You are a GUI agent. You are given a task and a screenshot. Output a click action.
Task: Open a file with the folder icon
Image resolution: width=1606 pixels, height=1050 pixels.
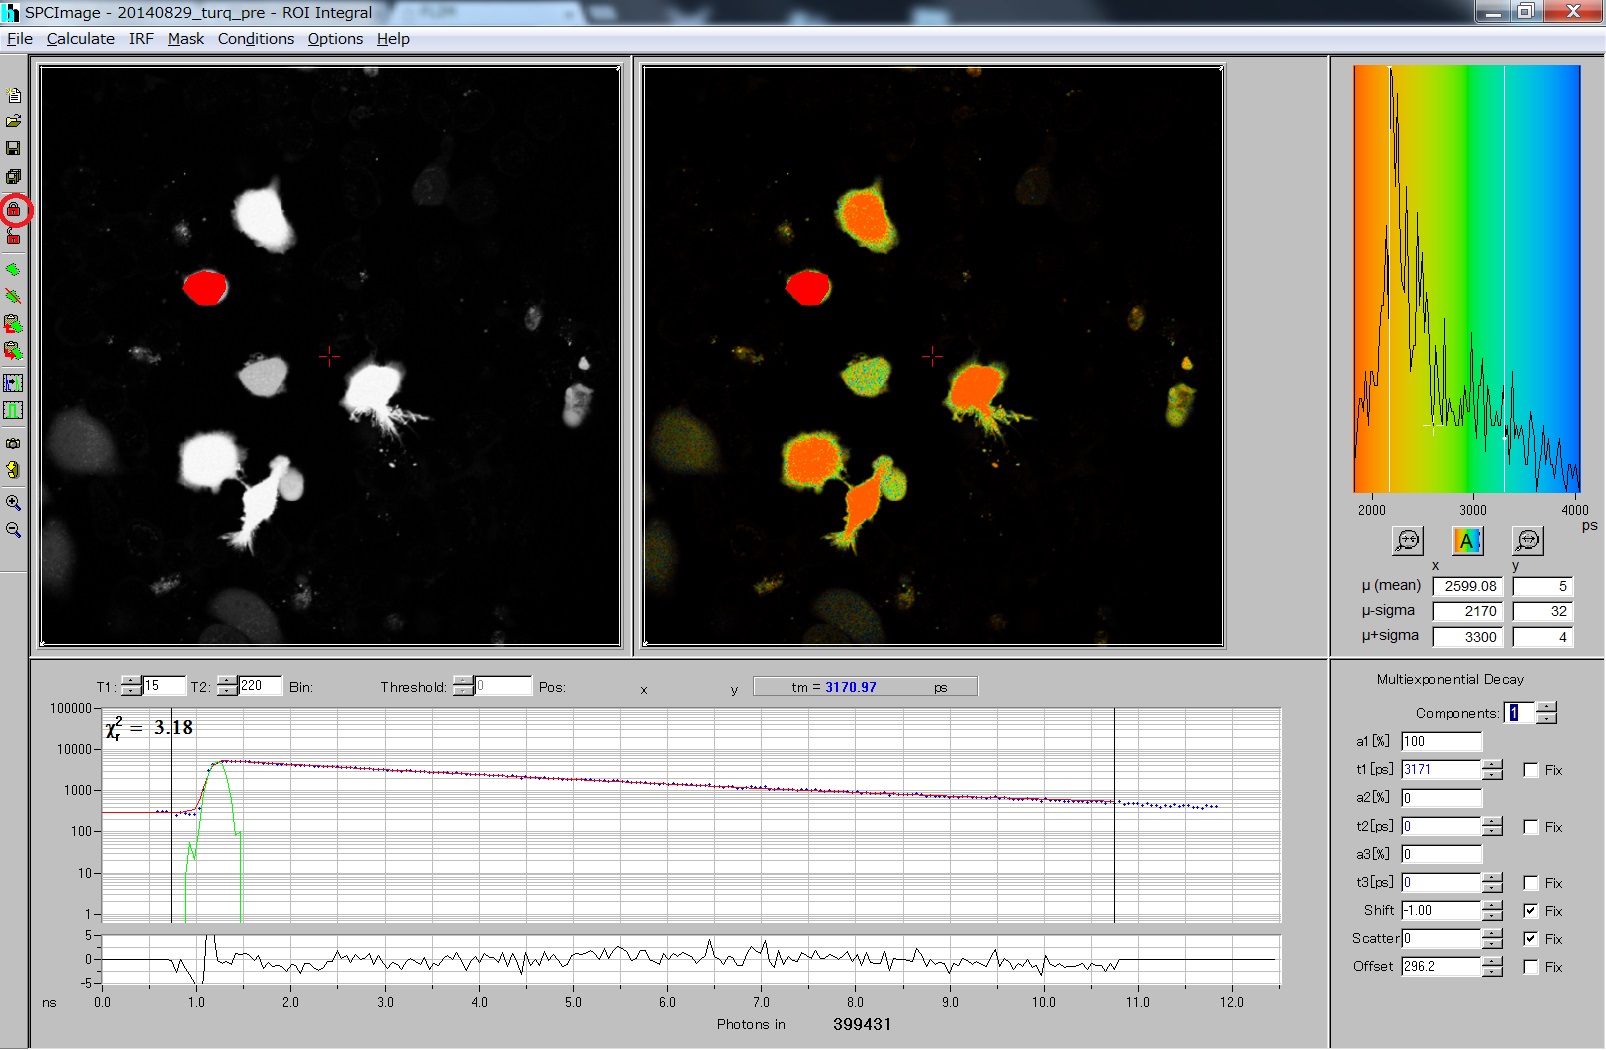tap(14, 121)
